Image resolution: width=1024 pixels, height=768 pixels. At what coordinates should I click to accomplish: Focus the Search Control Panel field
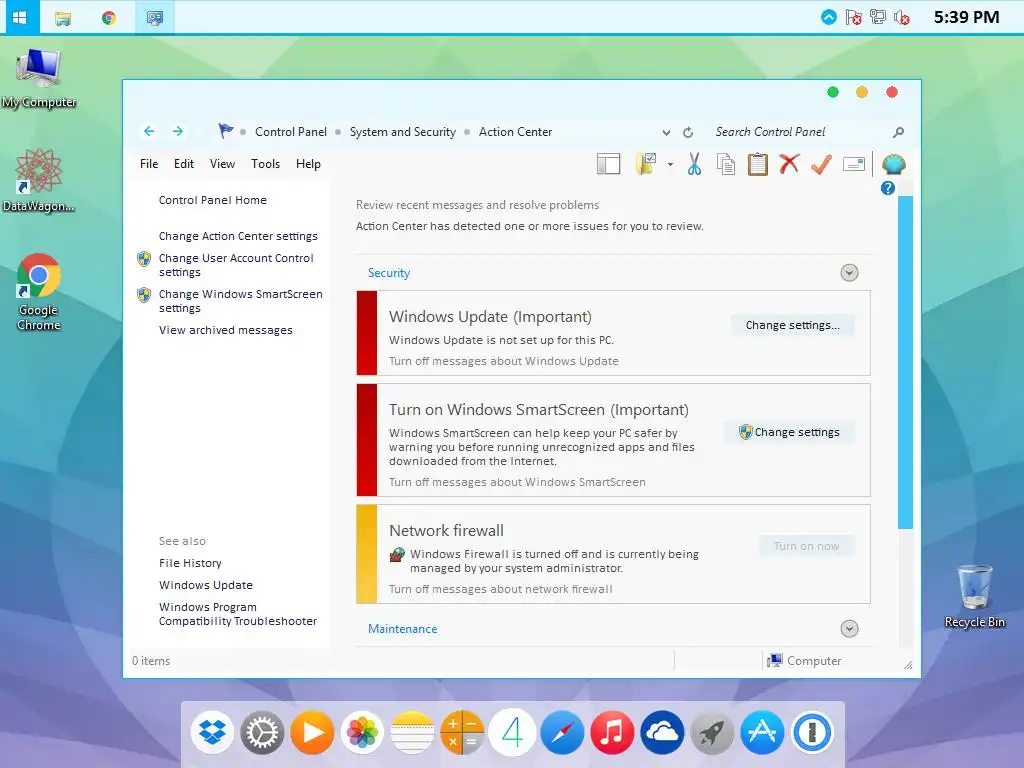(x=799, y=132)
